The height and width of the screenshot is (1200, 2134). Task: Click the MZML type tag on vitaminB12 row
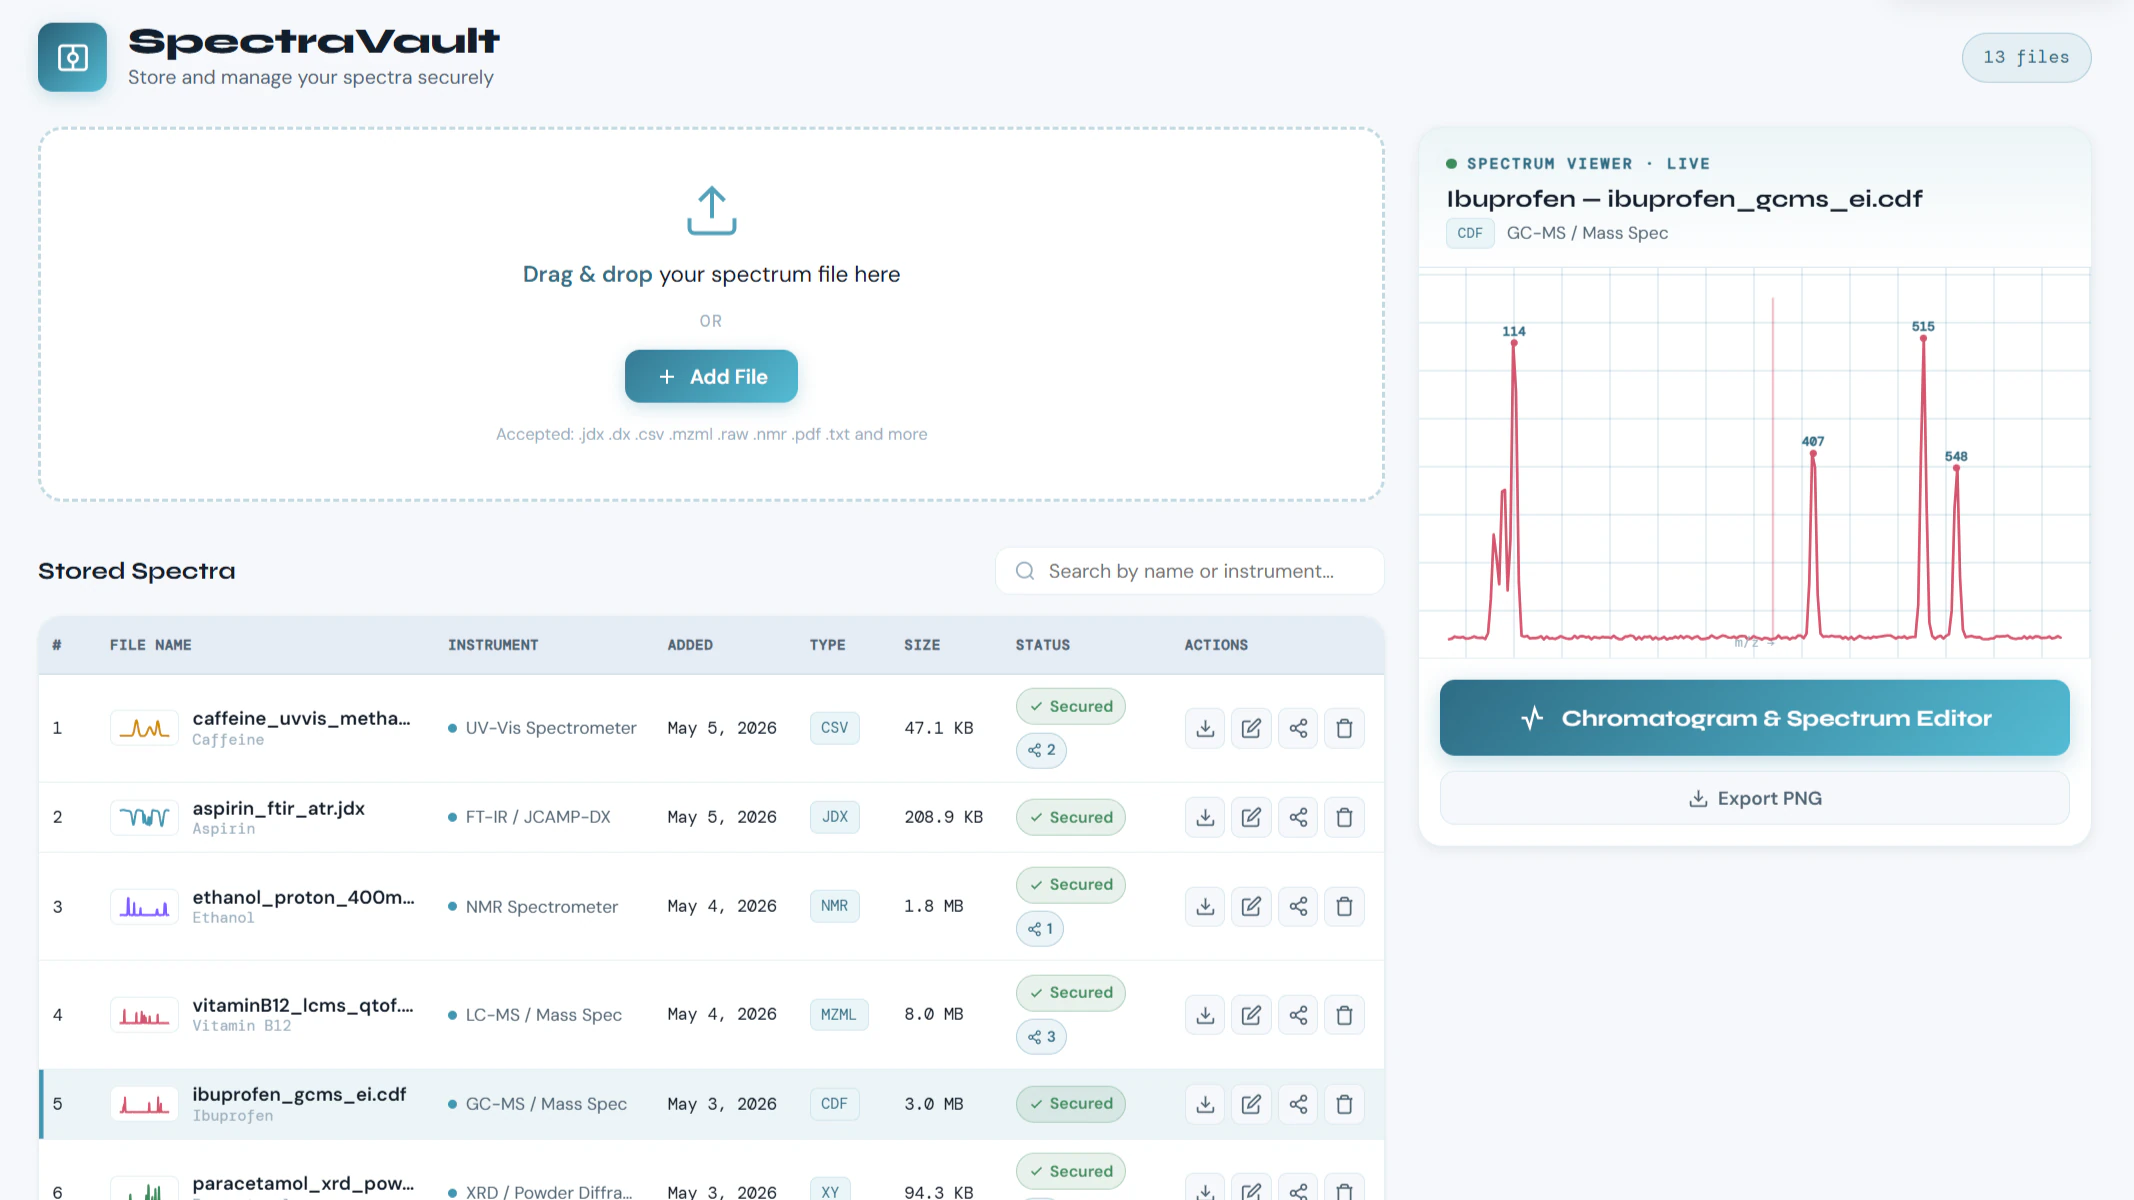point(838,1015)
